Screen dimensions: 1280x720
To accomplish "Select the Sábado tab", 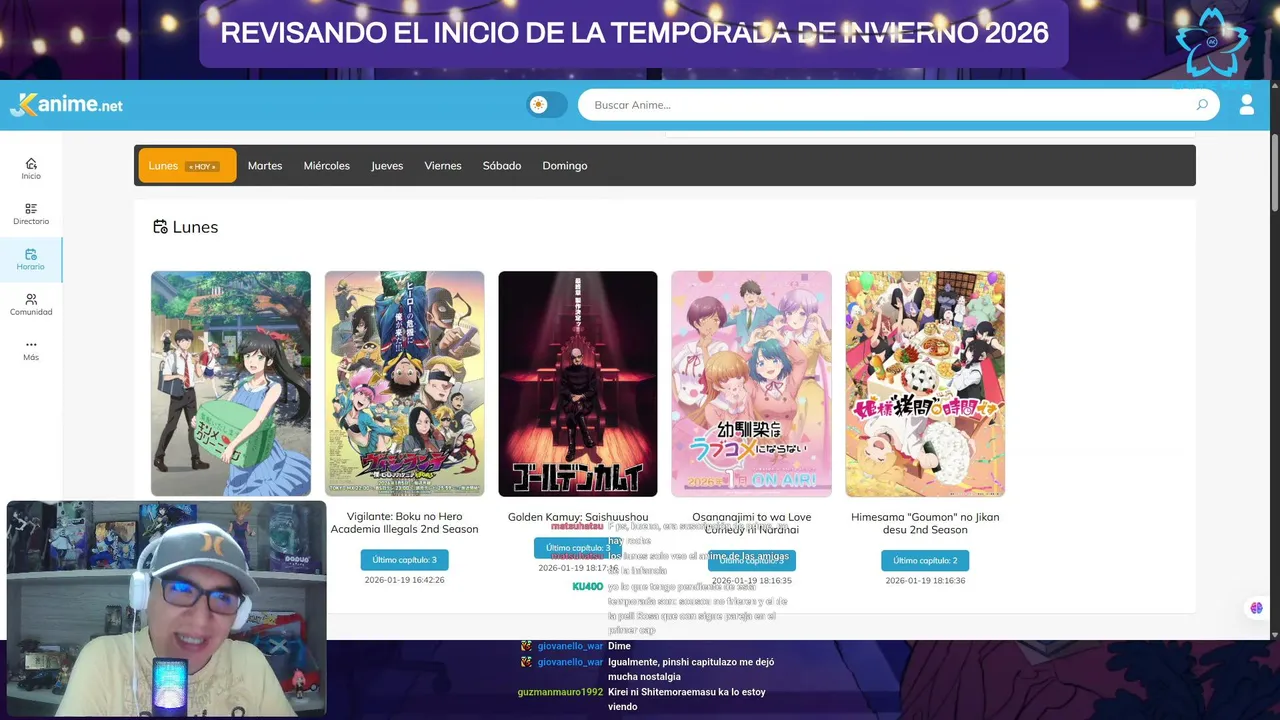I will pyautogui.click(x=502, y=166).
